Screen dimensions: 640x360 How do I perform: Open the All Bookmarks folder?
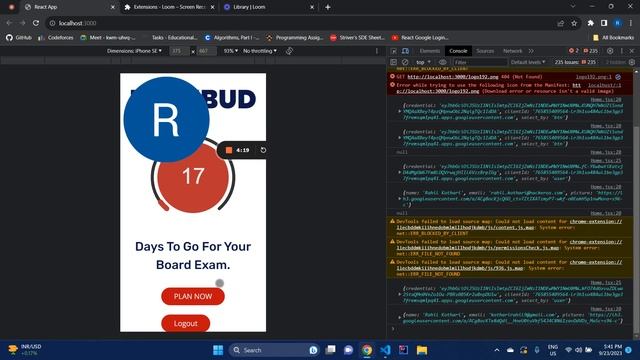pyautogui.click(x=613, y=38)
